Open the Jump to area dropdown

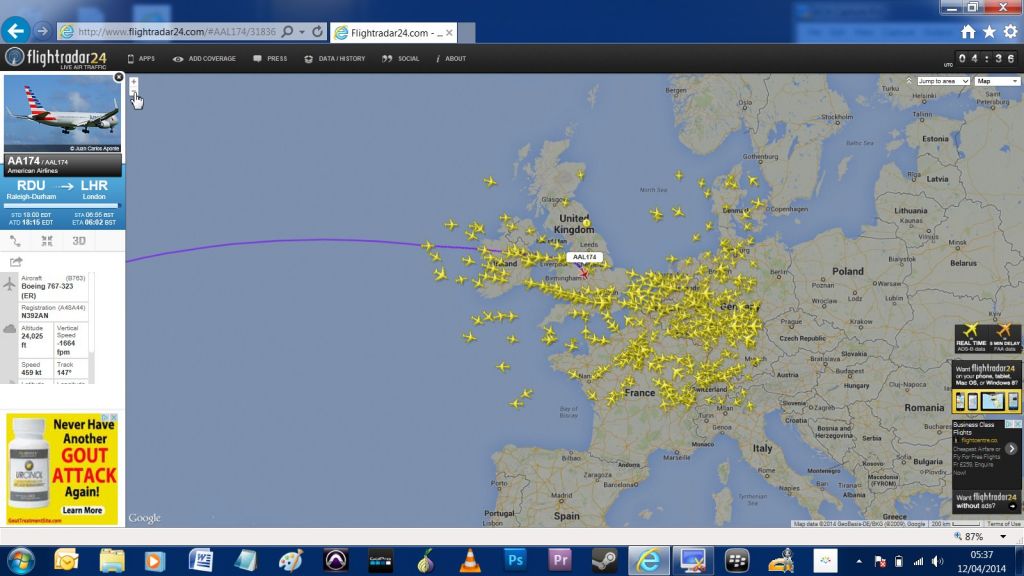pos(943,81)
